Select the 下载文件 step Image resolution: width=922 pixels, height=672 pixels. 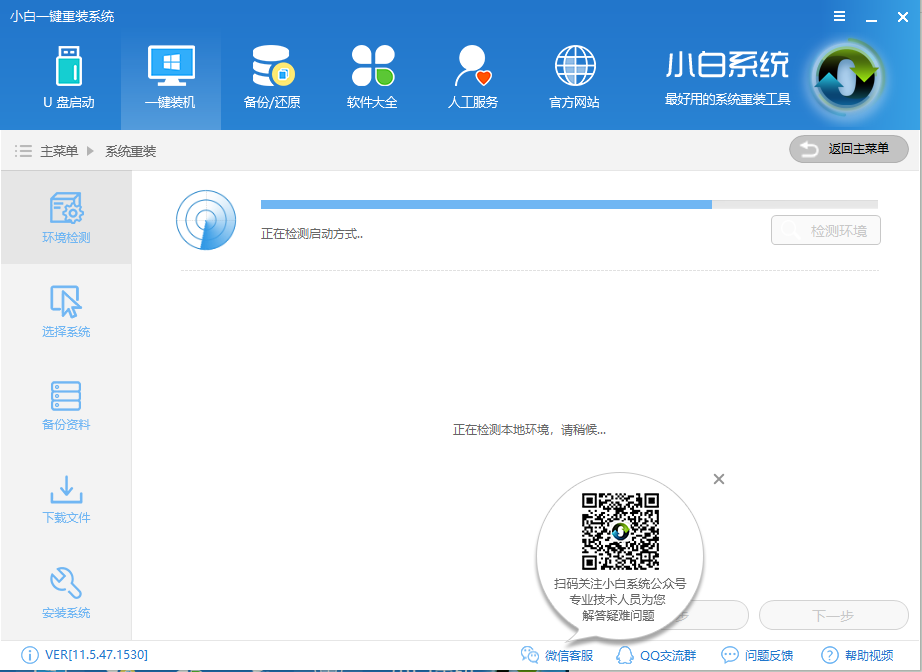(66, 497)
